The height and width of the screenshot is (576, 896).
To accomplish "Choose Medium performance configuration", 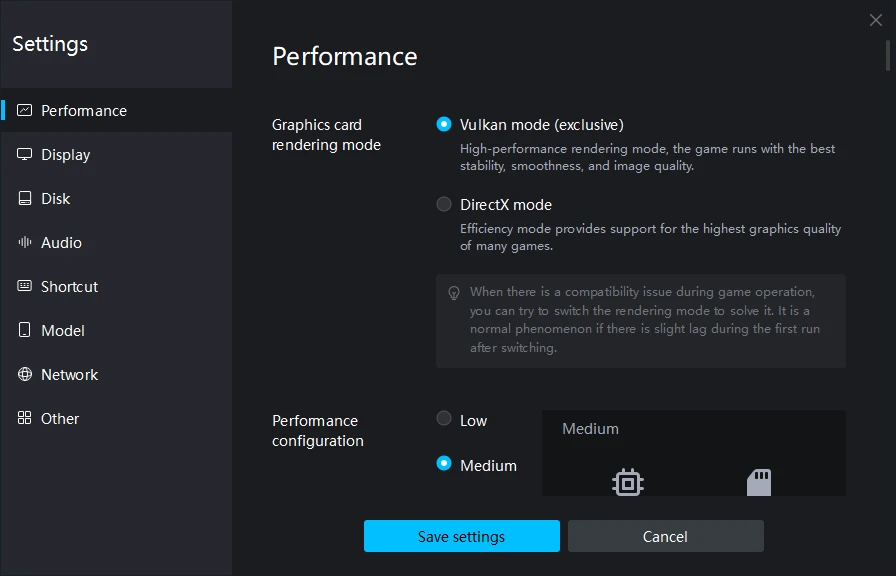I will (444, 464).
